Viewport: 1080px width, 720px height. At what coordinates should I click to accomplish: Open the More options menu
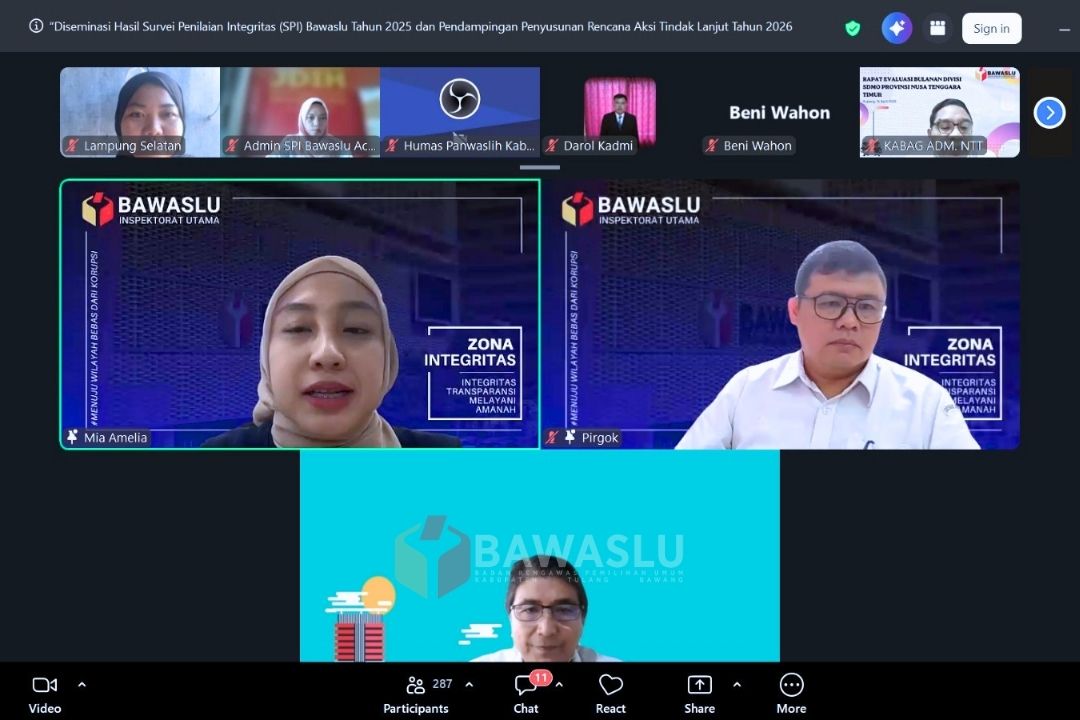coord(791,692)
